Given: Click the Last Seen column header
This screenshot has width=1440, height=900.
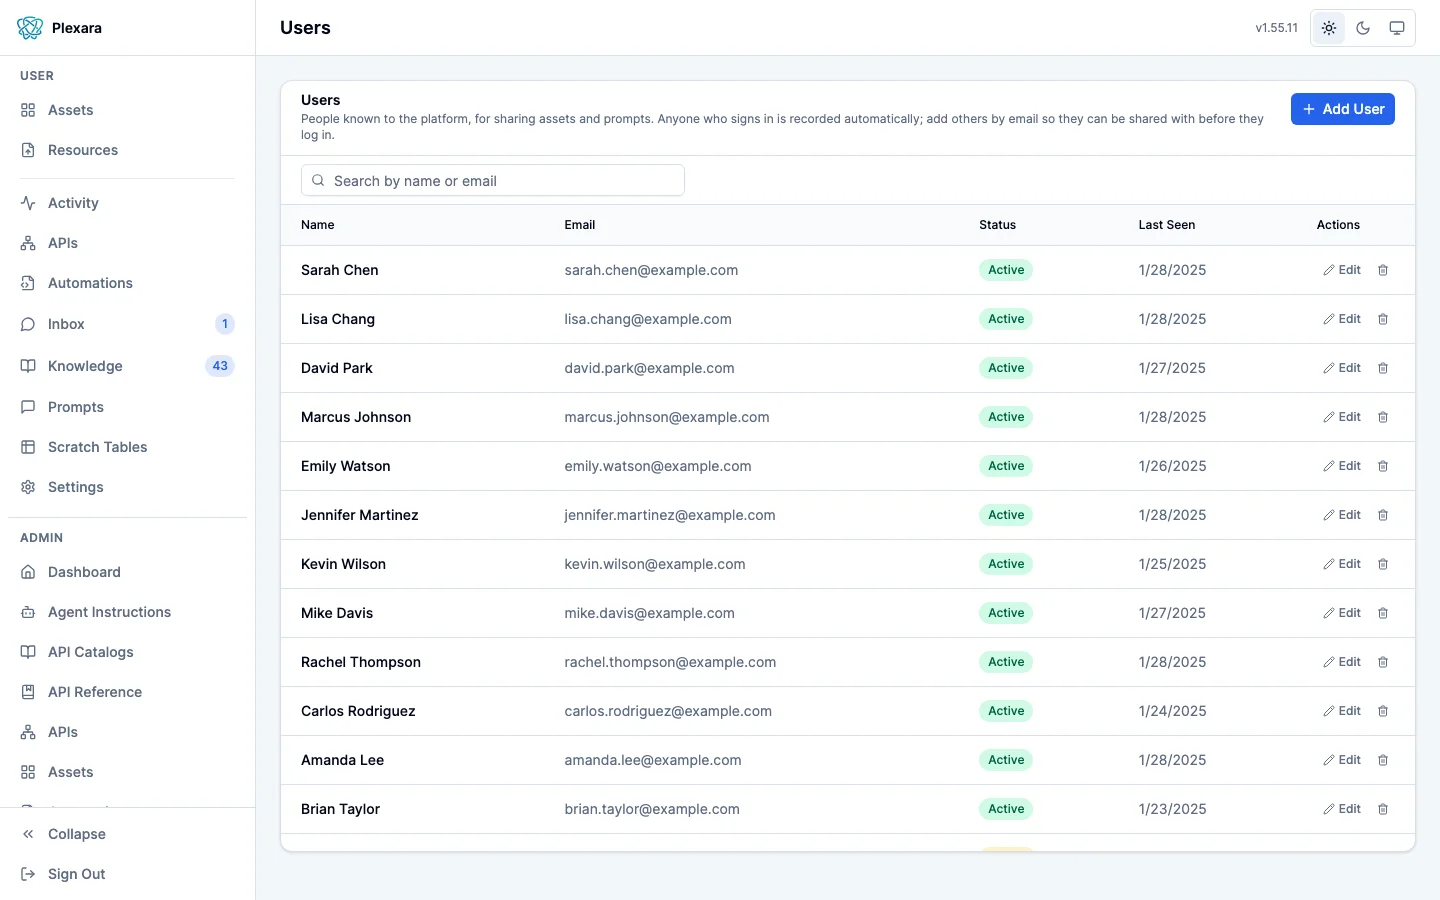Looking at the screenshot, I should (x=1166, y=225).
